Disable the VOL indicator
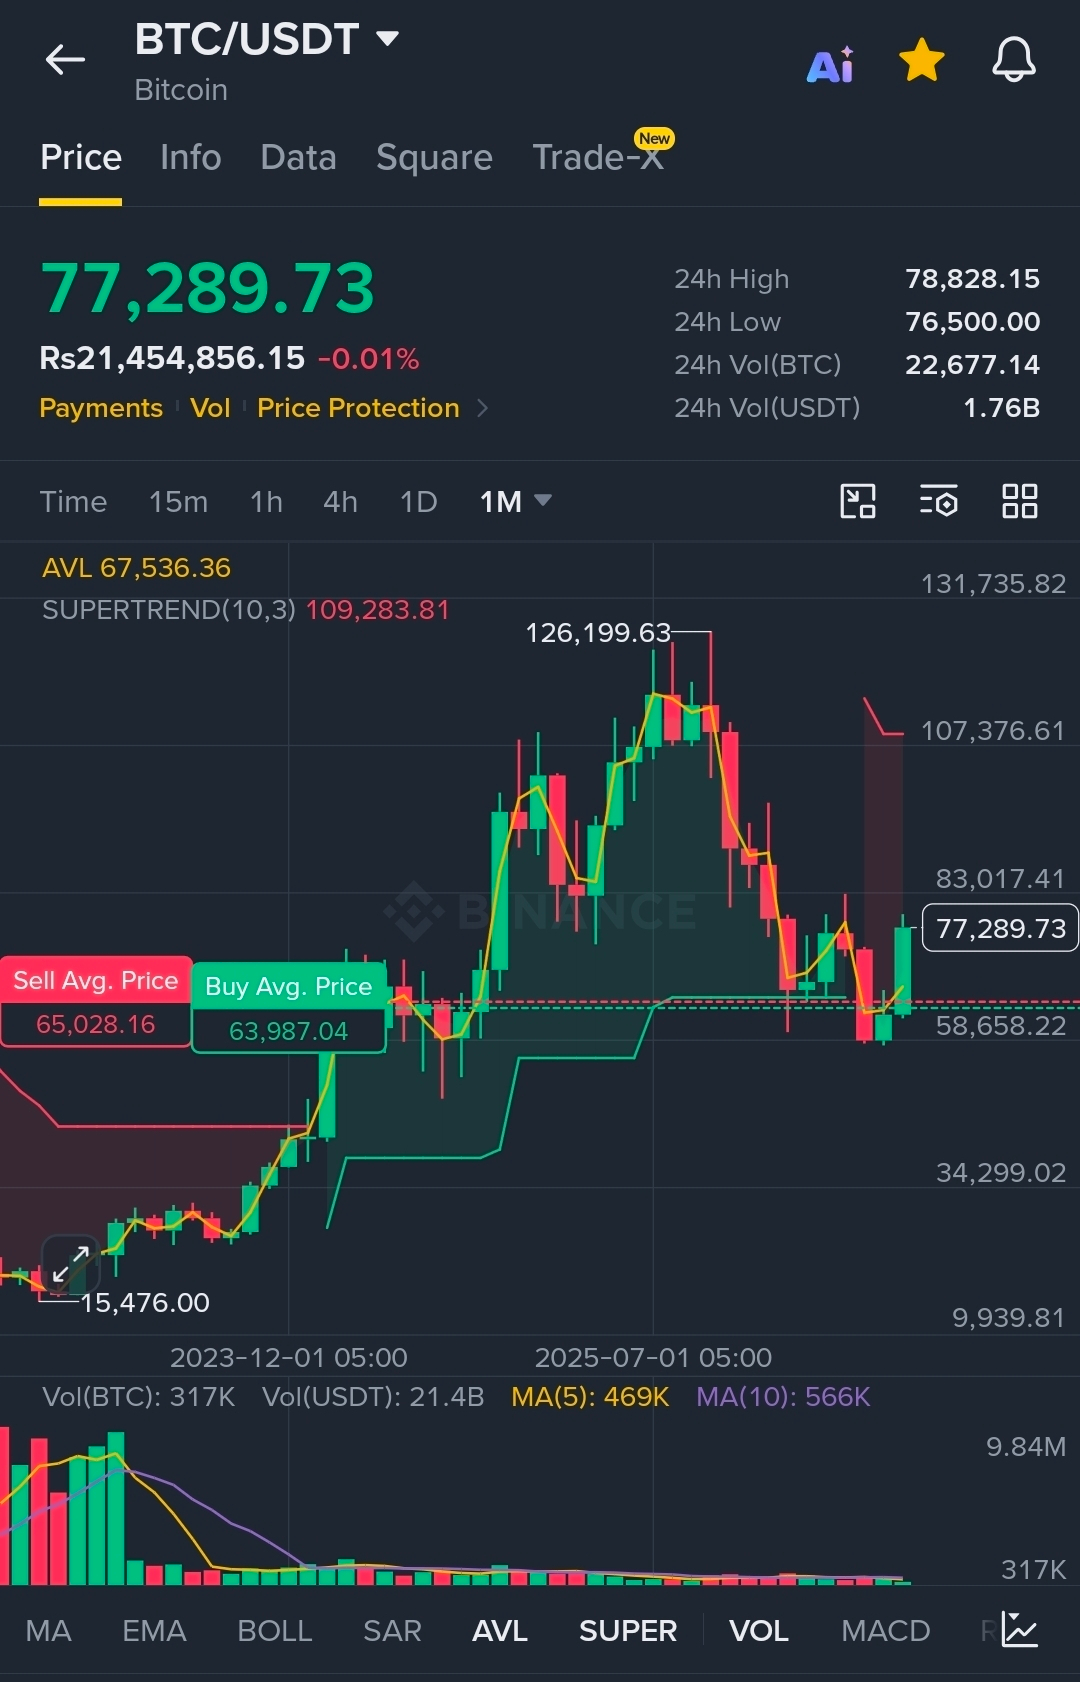Image resolution: width=1080 pixels, height=1682 pixels. (x=758, y=1631)
